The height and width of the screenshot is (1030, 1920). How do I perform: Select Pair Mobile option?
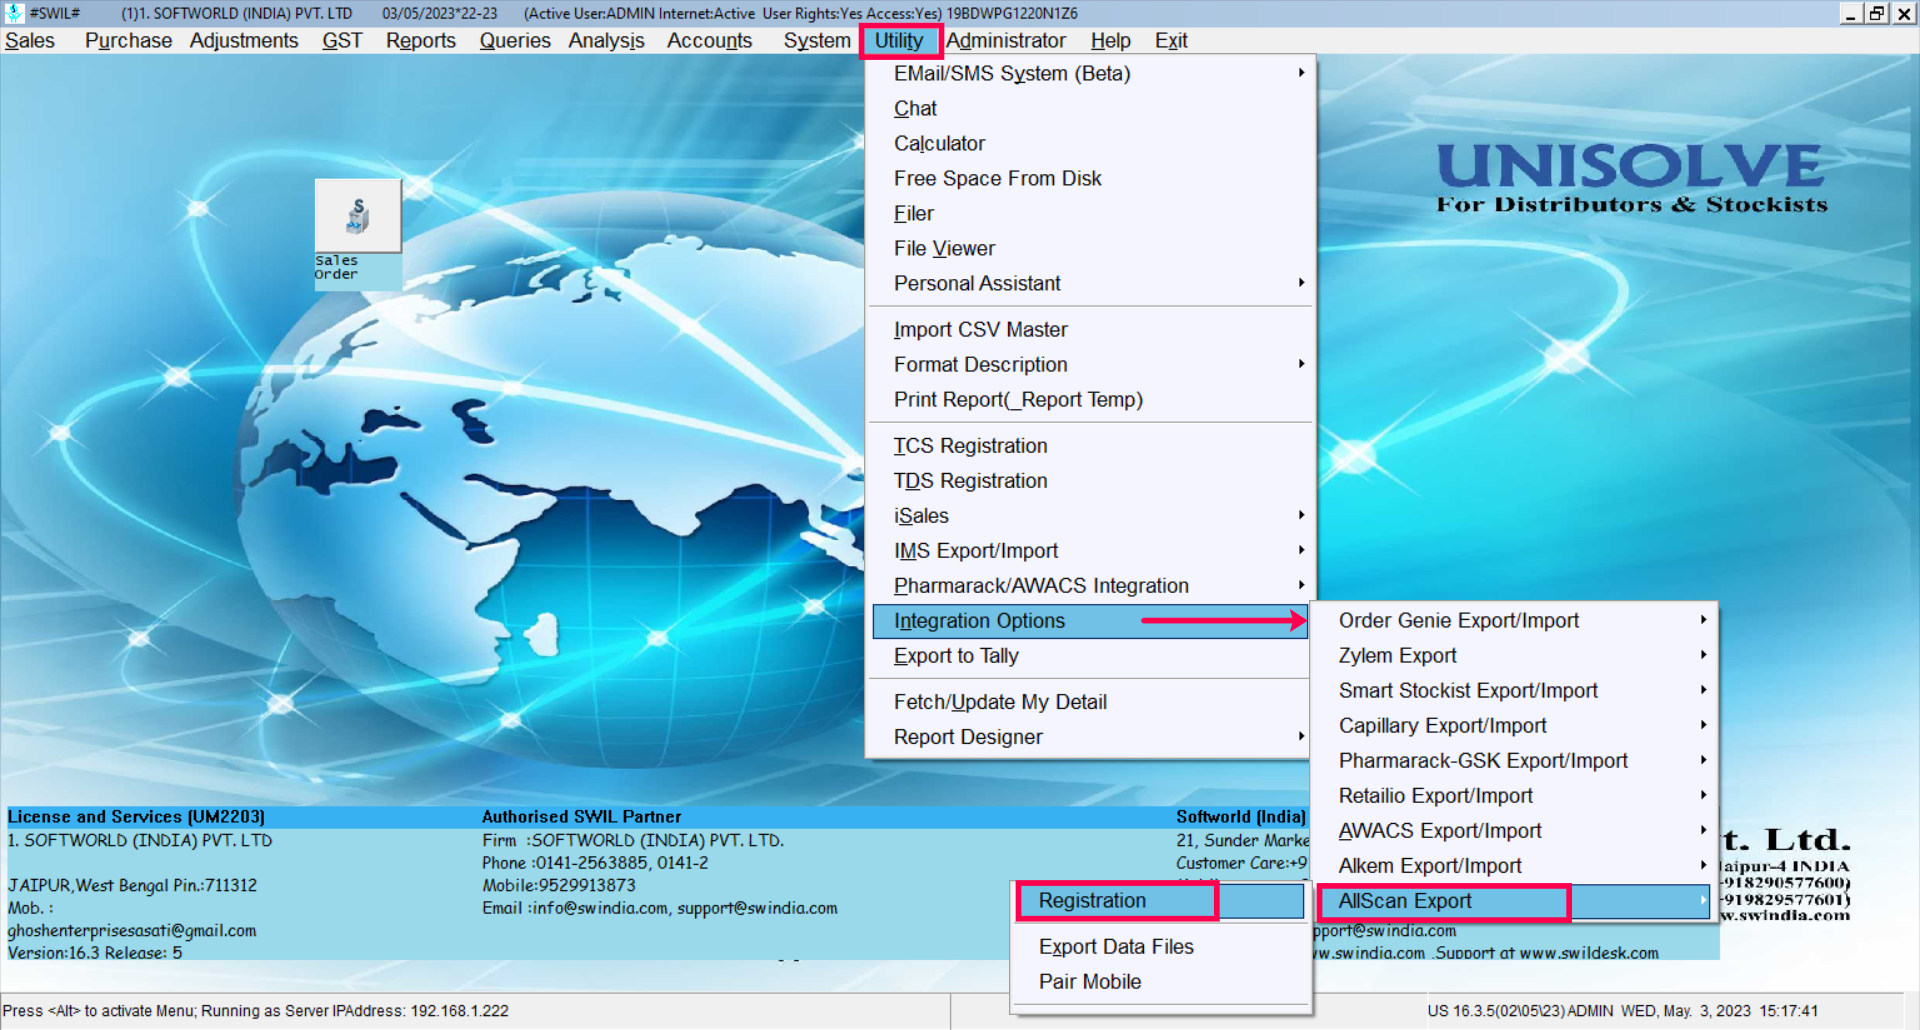1161,982
